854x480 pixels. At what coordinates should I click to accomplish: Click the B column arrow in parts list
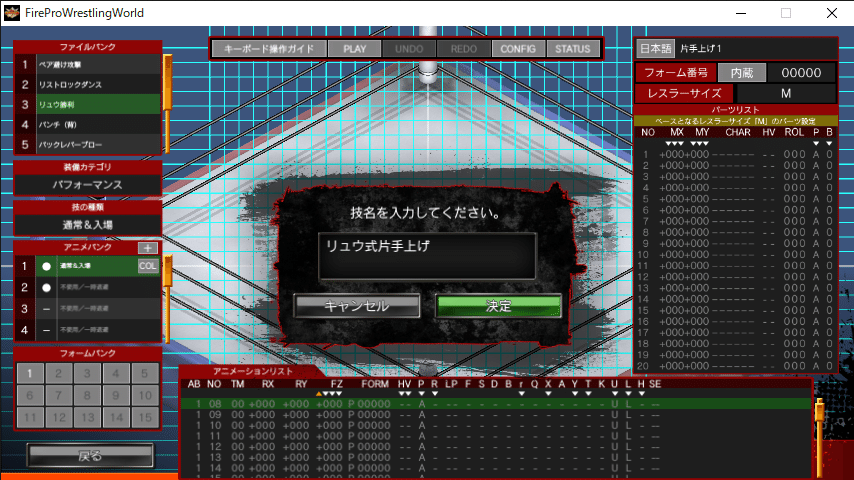coord(829,143)
